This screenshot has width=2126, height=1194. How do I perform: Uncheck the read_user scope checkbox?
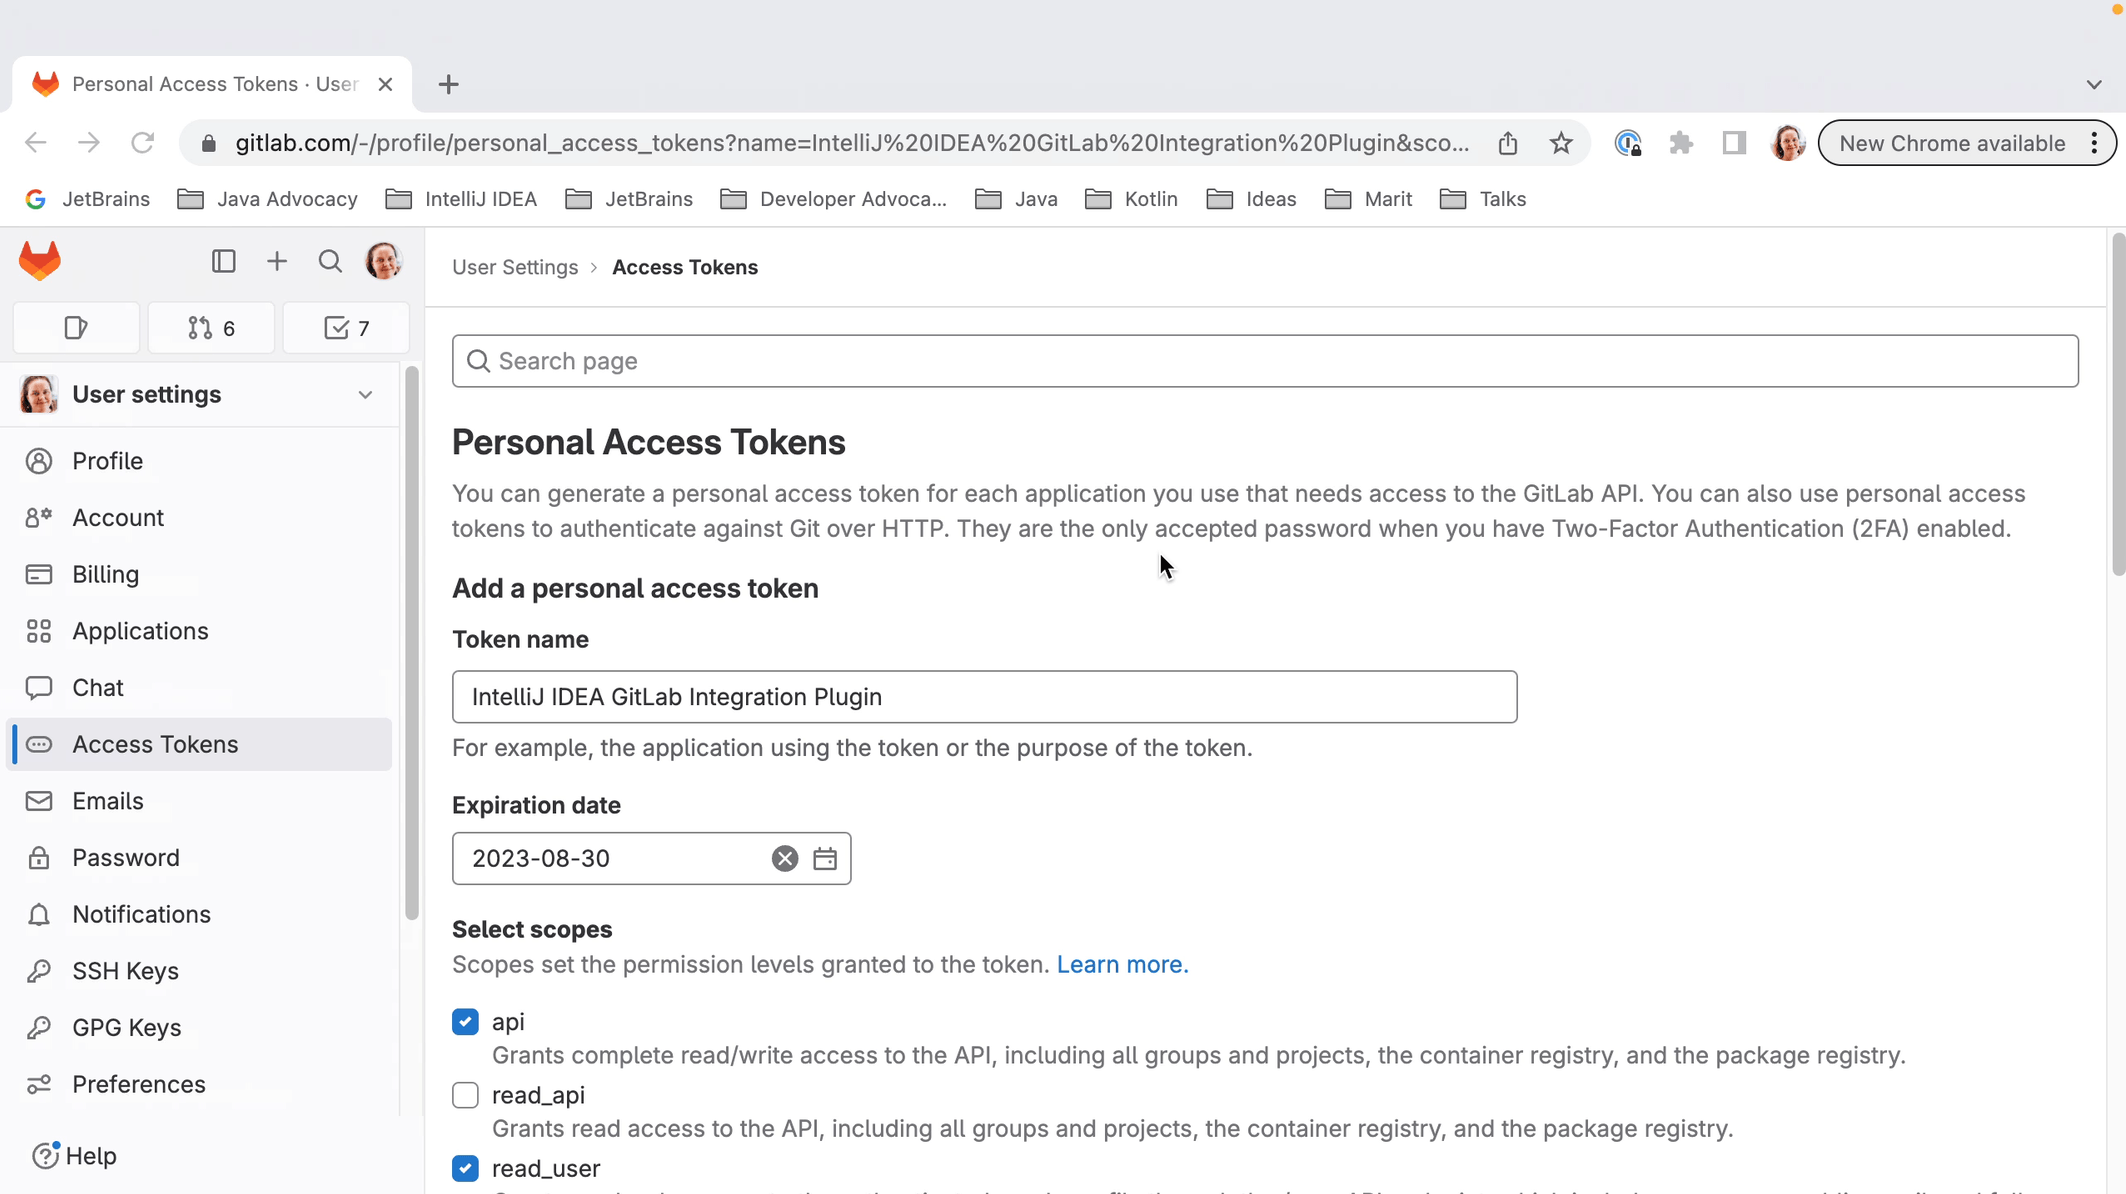[x=465, y=1168]
